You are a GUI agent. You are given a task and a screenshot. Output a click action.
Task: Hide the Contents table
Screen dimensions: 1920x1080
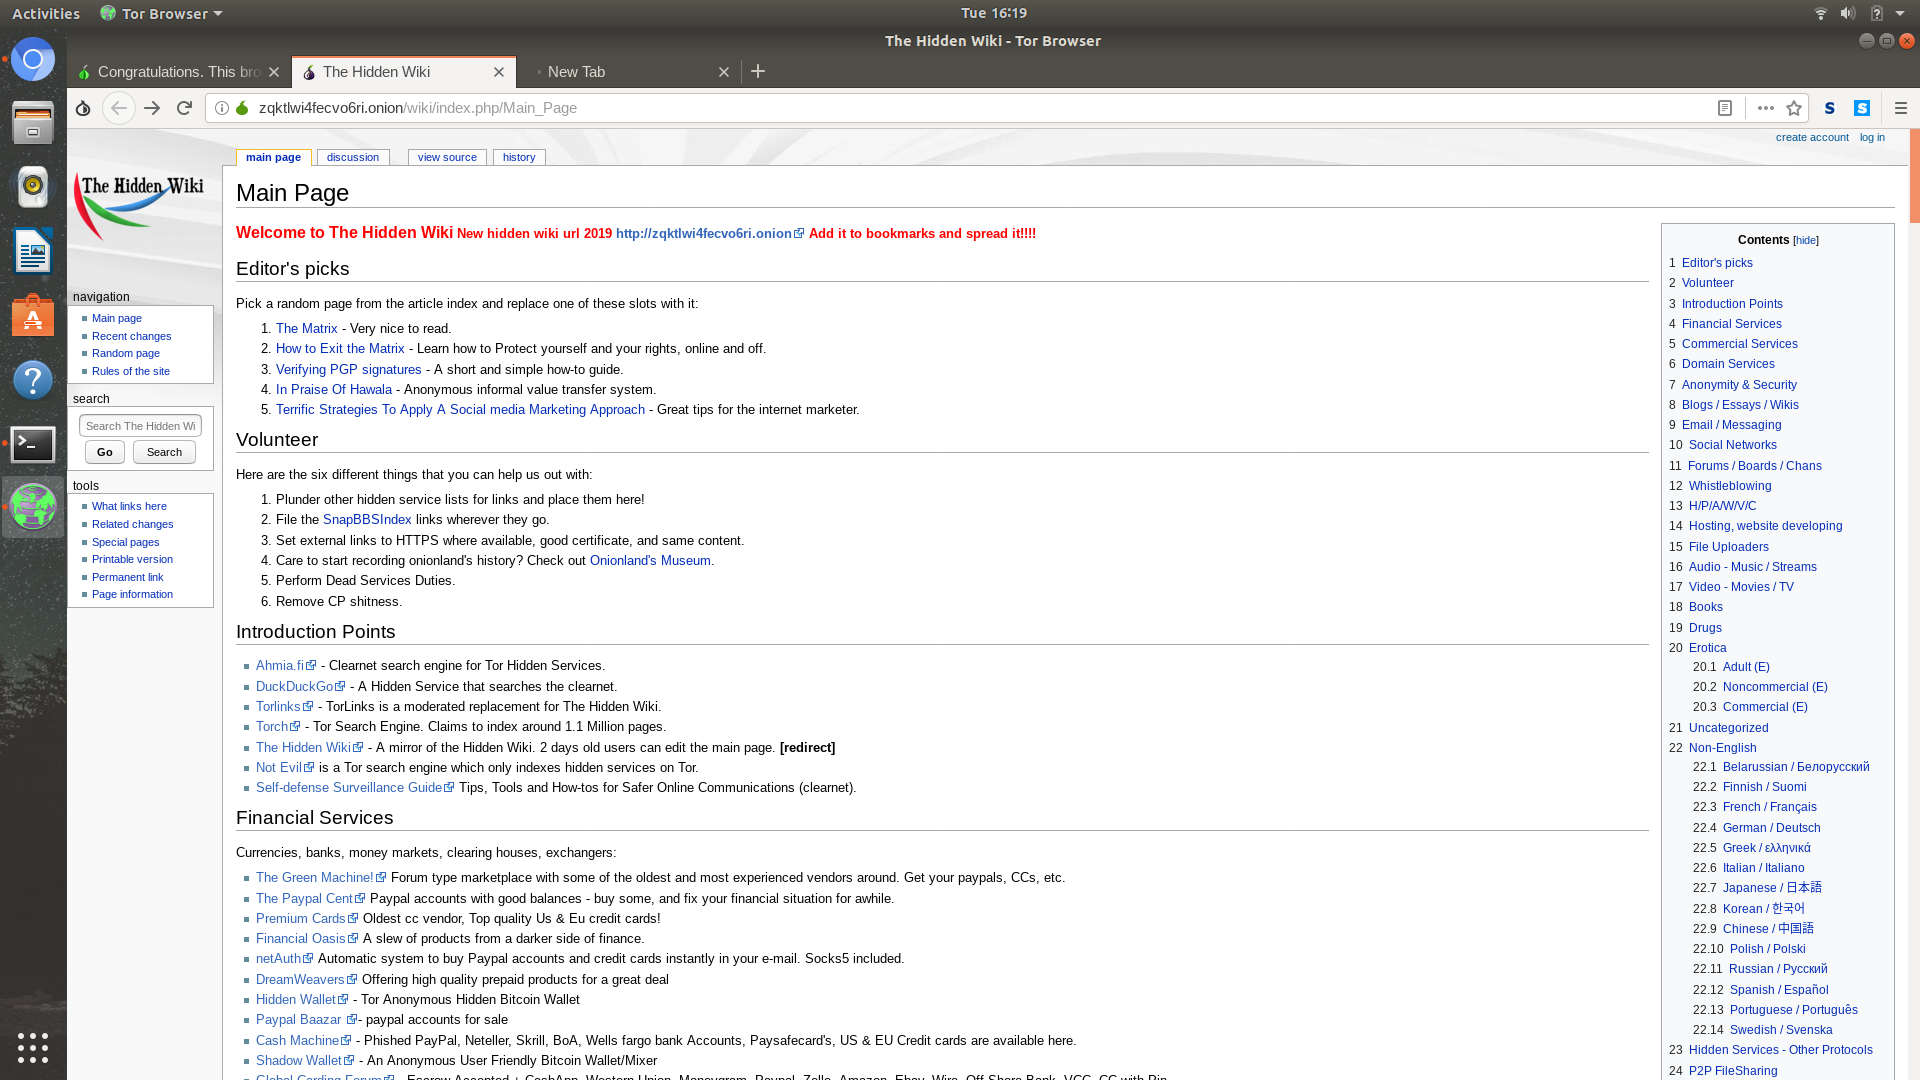1806,241
